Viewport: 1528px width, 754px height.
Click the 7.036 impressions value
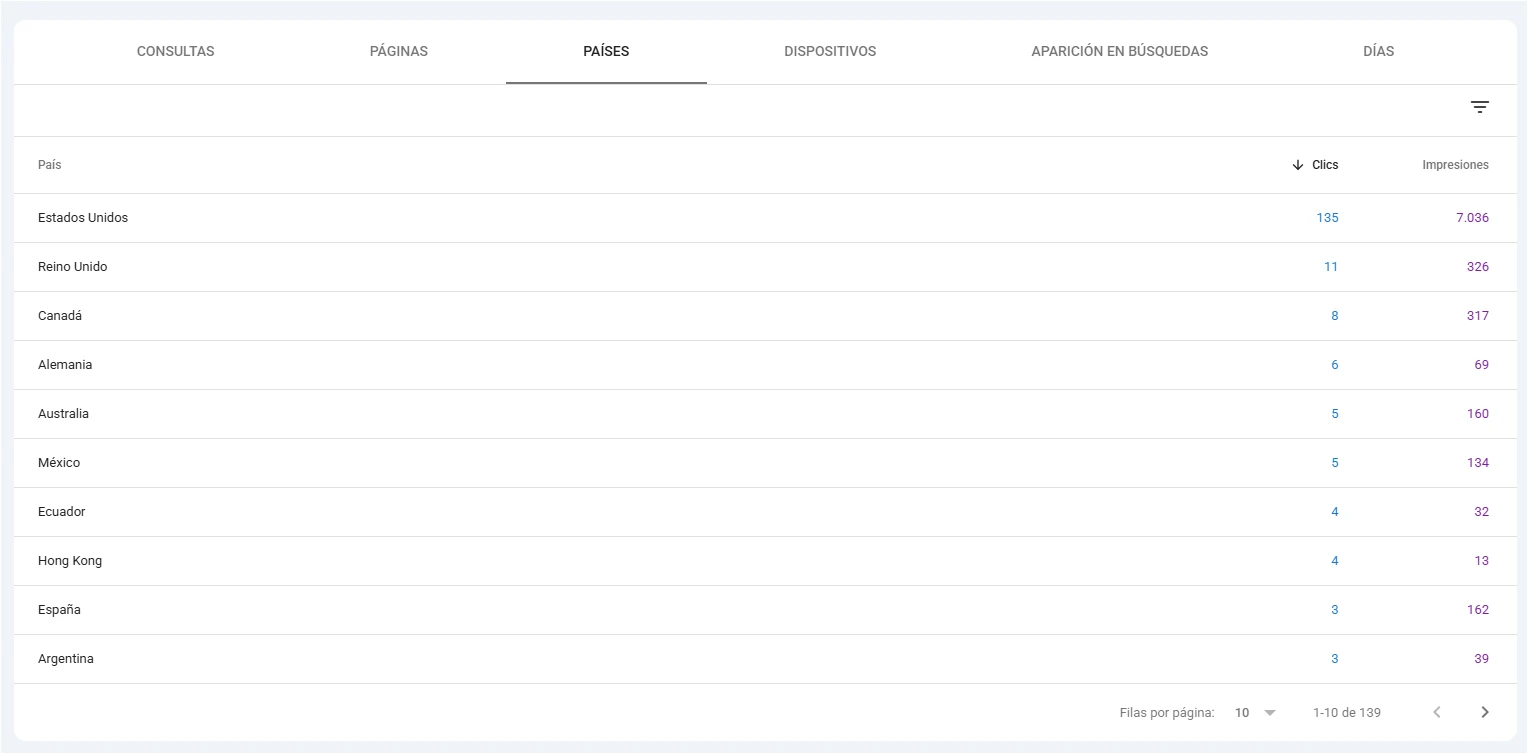click(x=1472, y=218)
